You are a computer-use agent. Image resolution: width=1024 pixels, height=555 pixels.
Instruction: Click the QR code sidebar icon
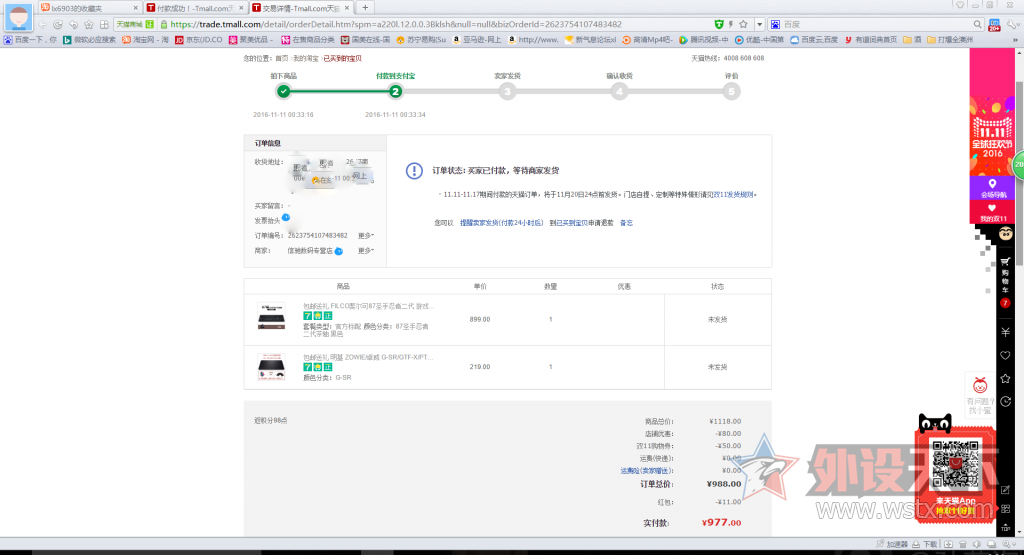coord(1006,509)
